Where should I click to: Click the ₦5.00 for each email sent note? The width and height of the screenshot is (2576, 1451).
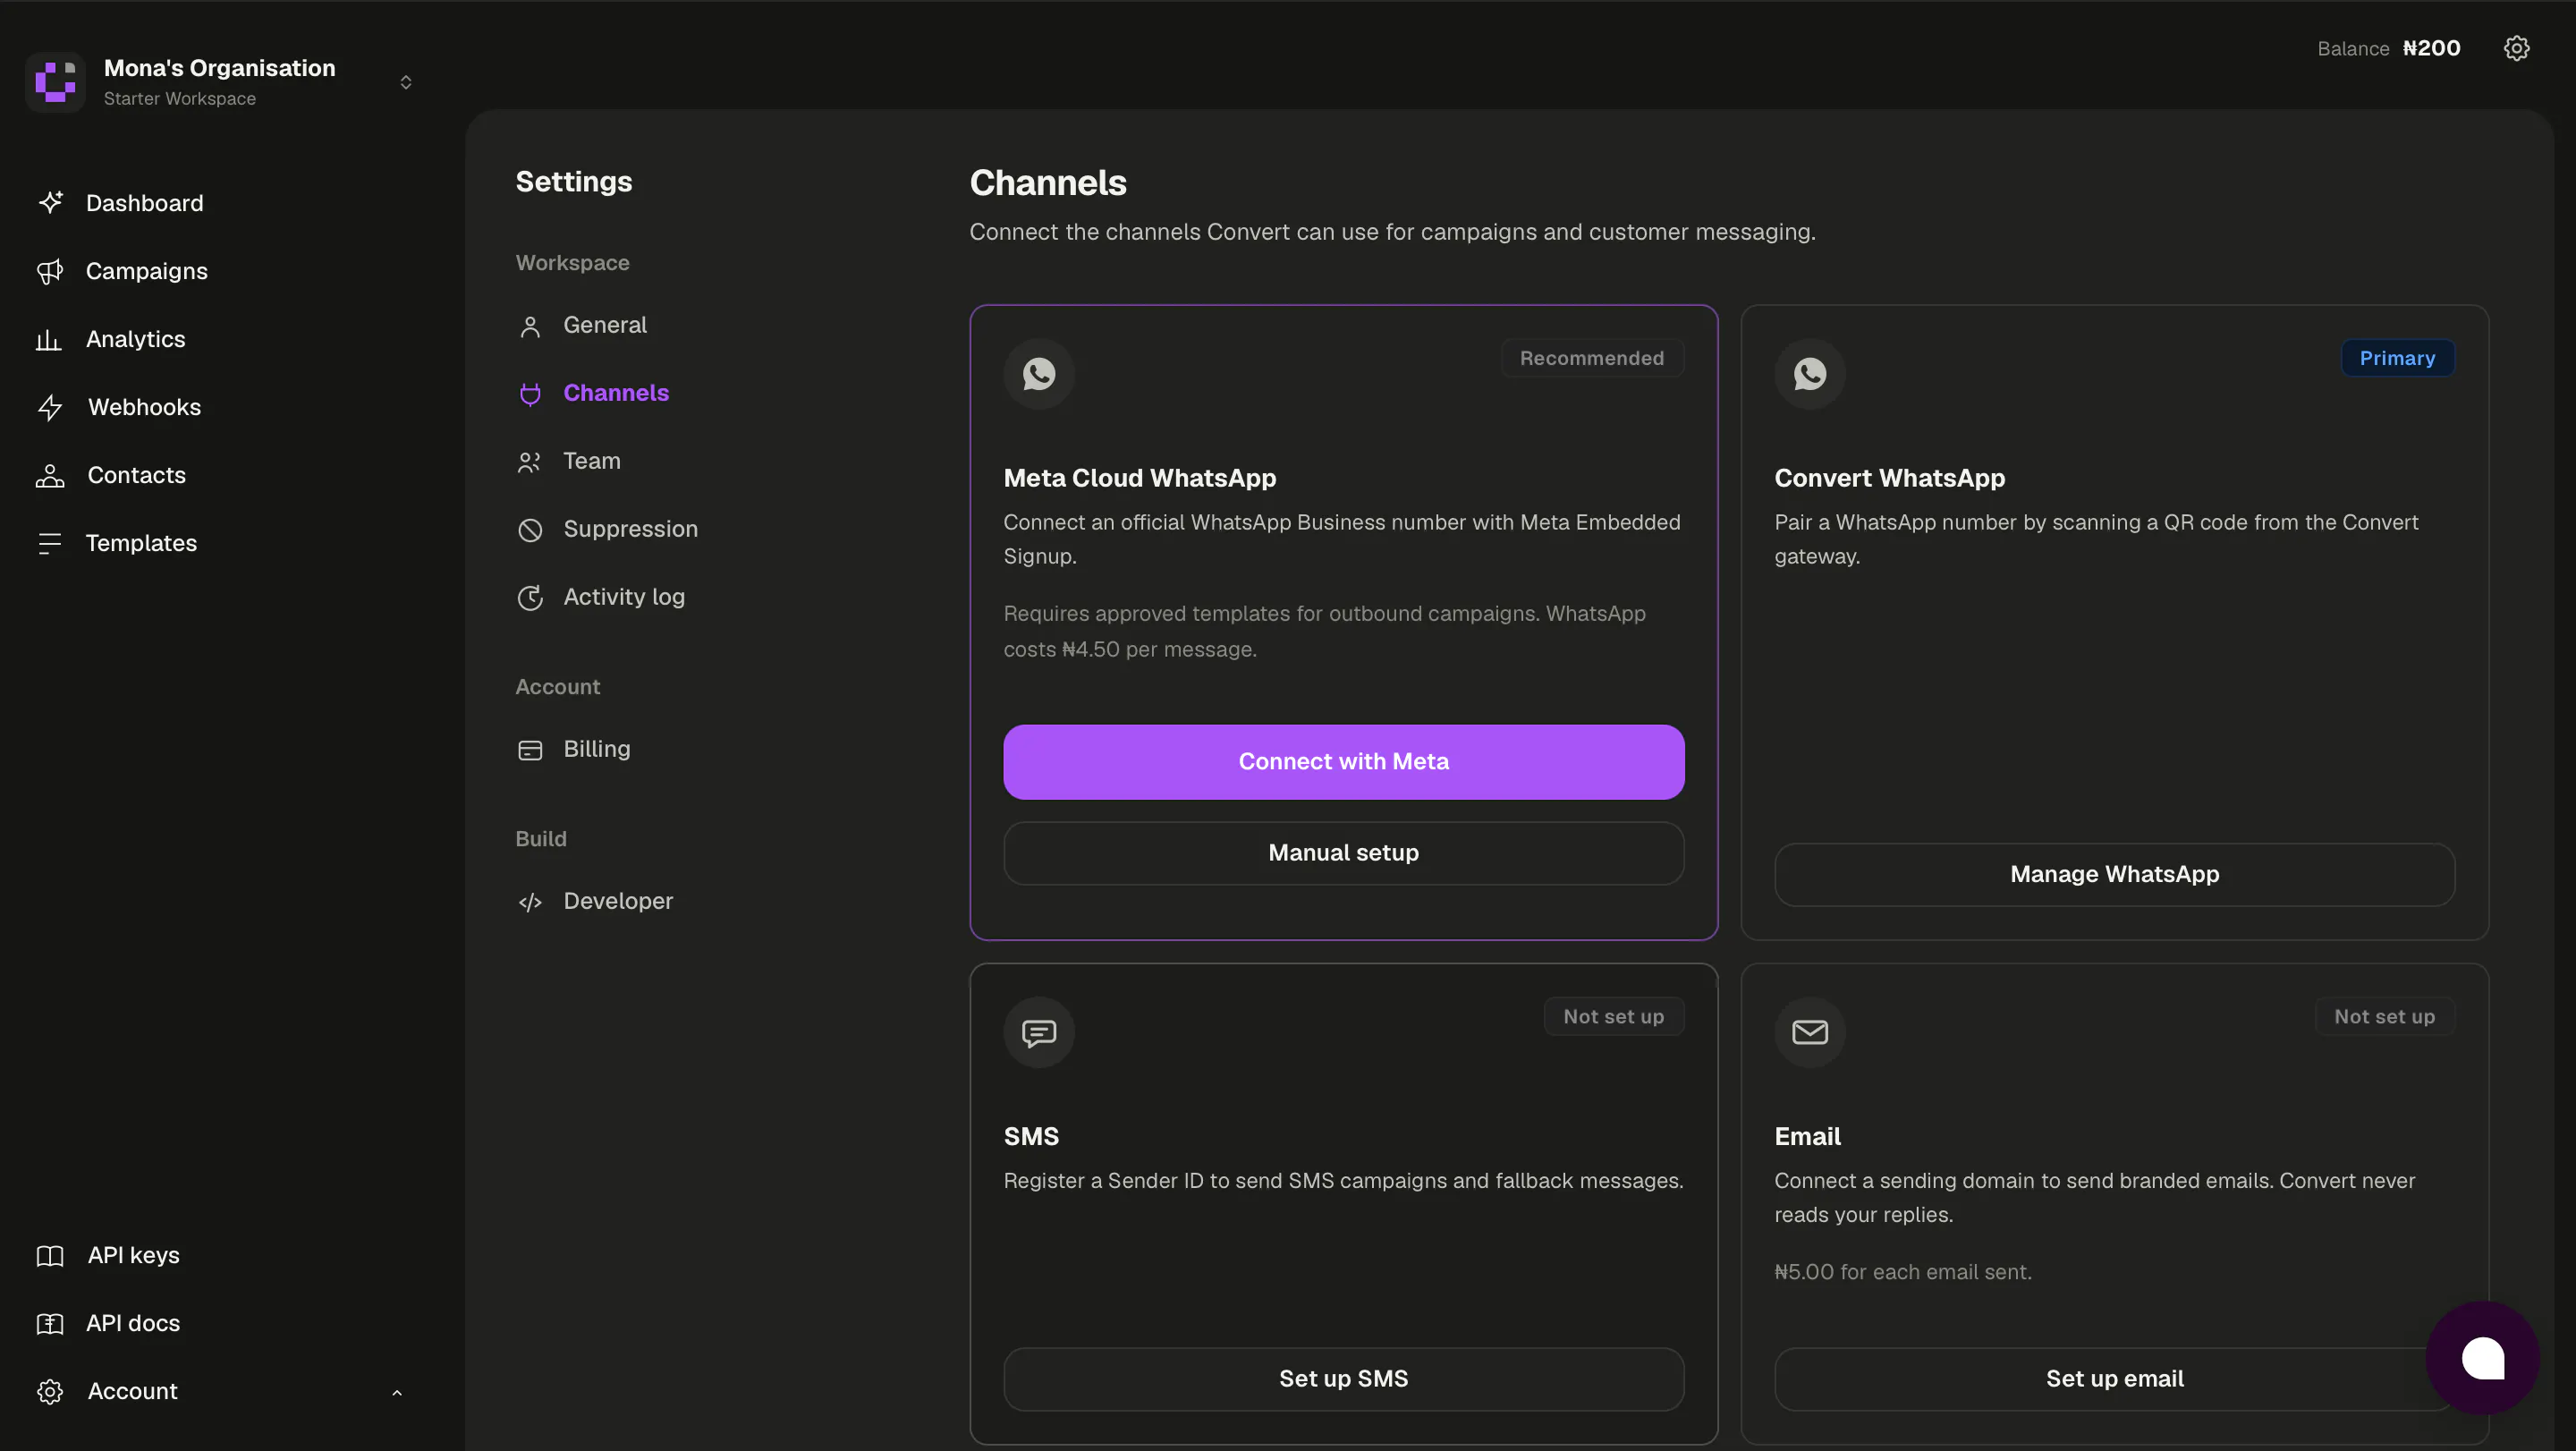(x=1903, y=1272)
